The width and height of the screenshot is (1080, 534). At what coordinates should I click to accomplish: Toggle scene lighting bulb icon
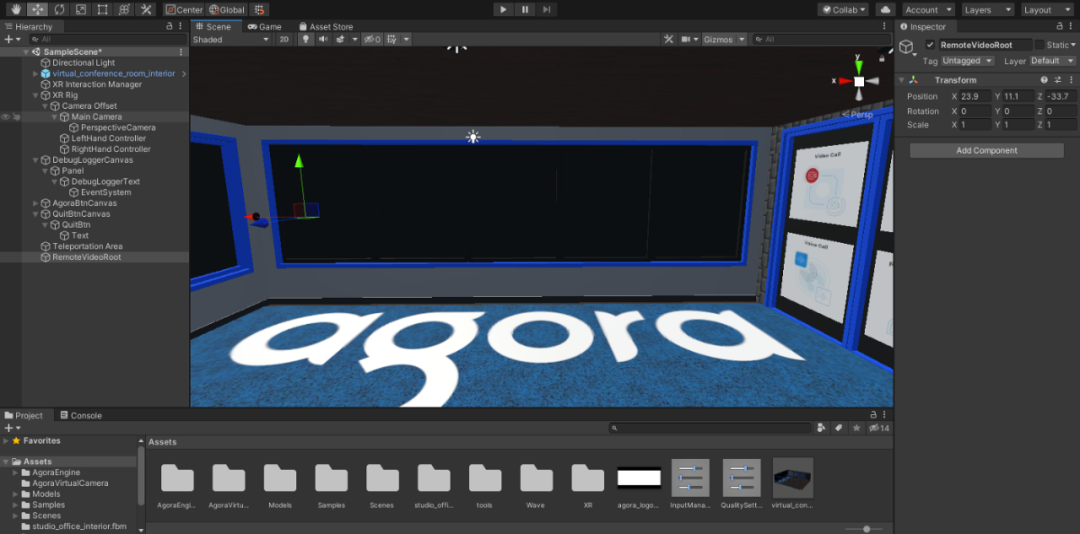(307, 39)
